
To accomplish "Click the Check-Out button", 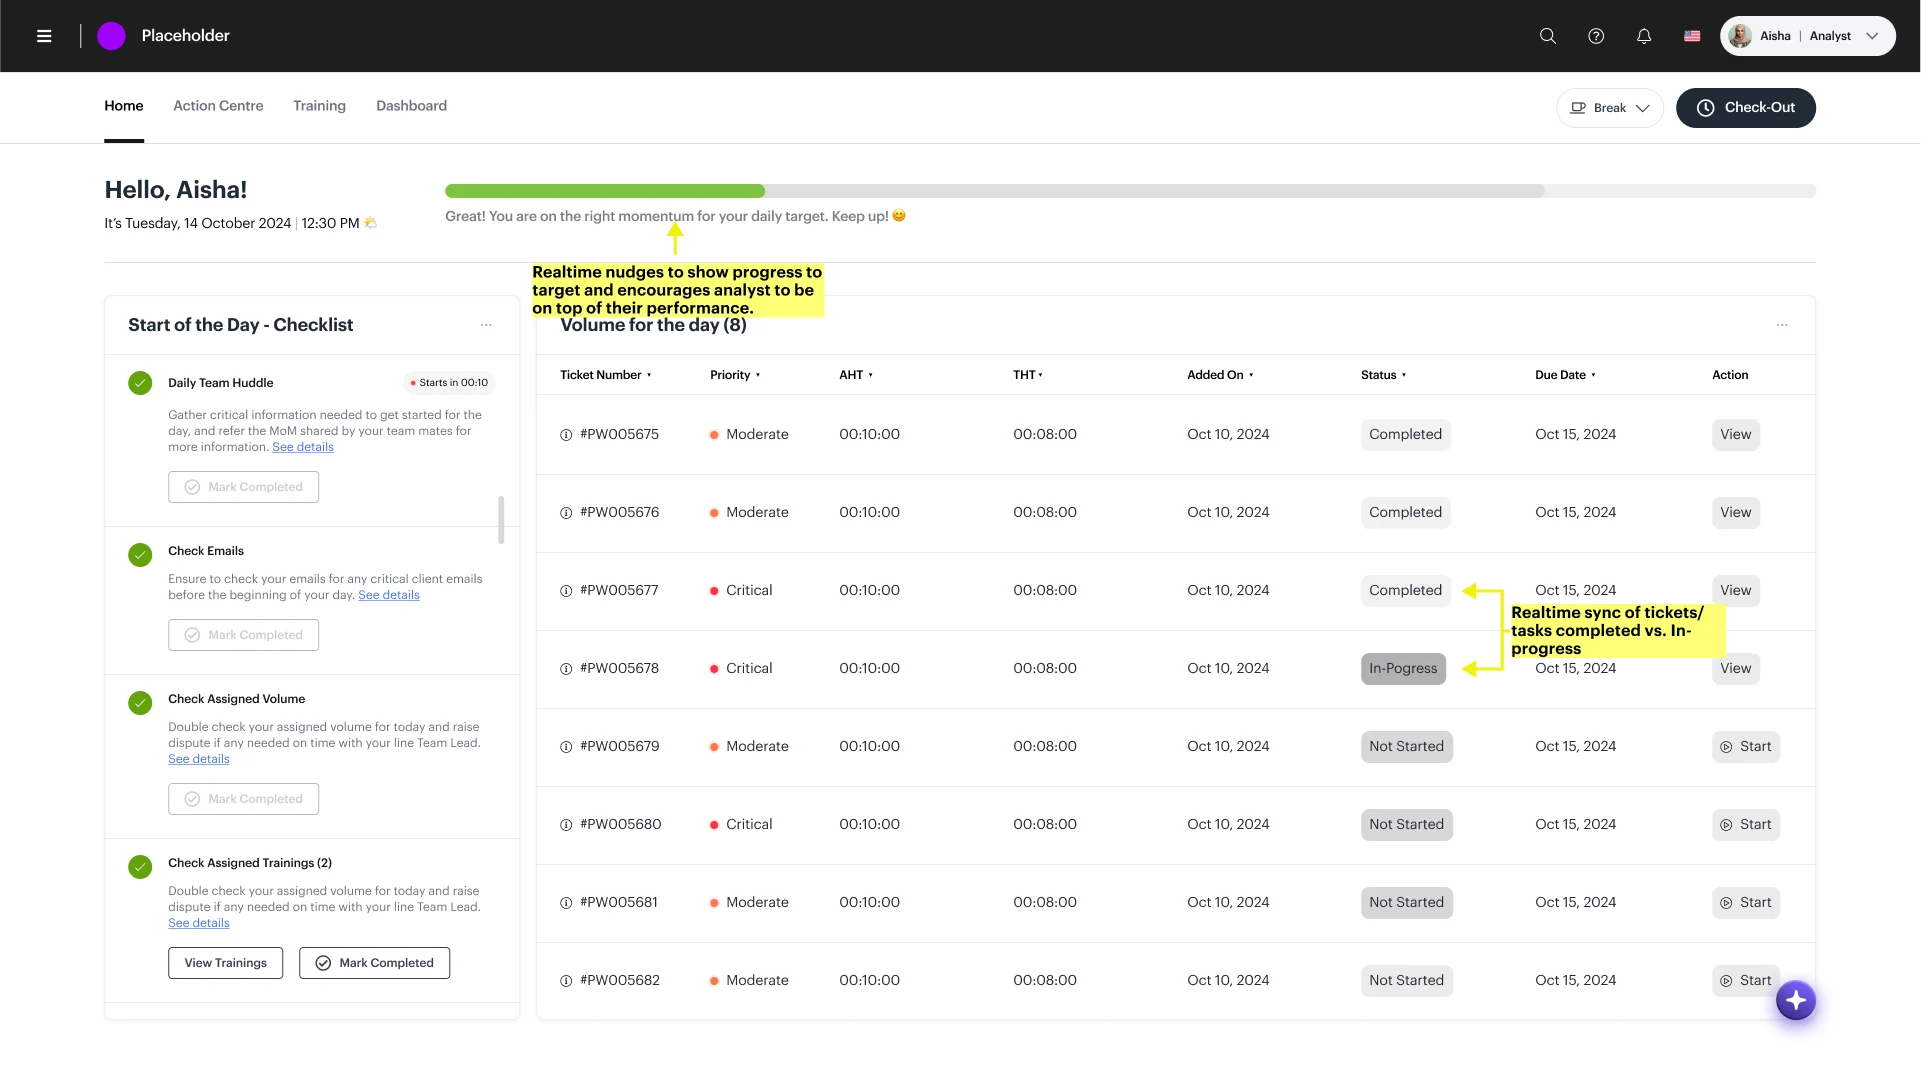I will click(1746, 108).
